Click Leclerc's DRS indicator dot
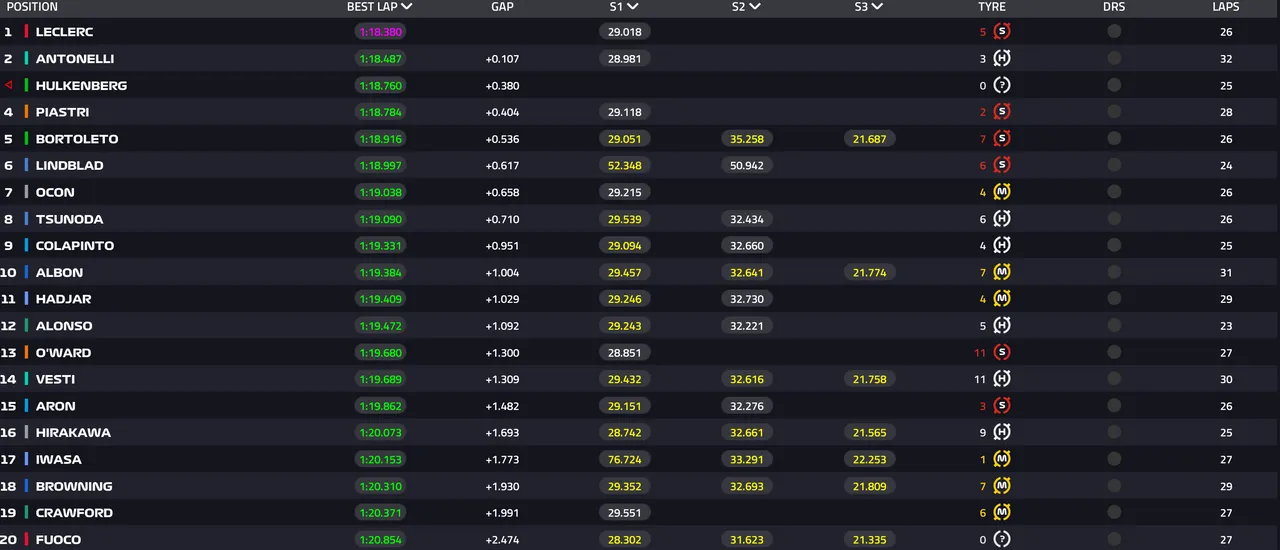The width and height of the screenshot is (1280, 550). click(x=1114, y=32)
